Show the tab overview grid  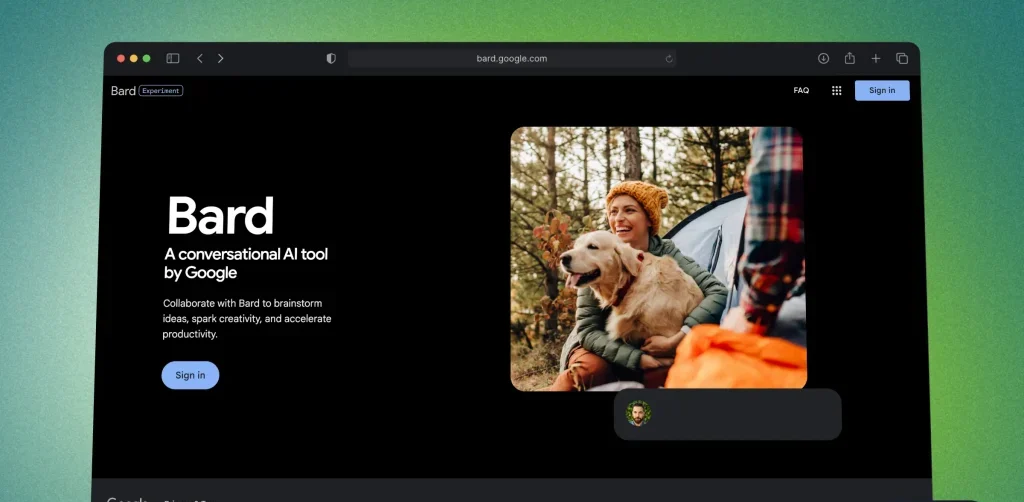click(902, 59)
